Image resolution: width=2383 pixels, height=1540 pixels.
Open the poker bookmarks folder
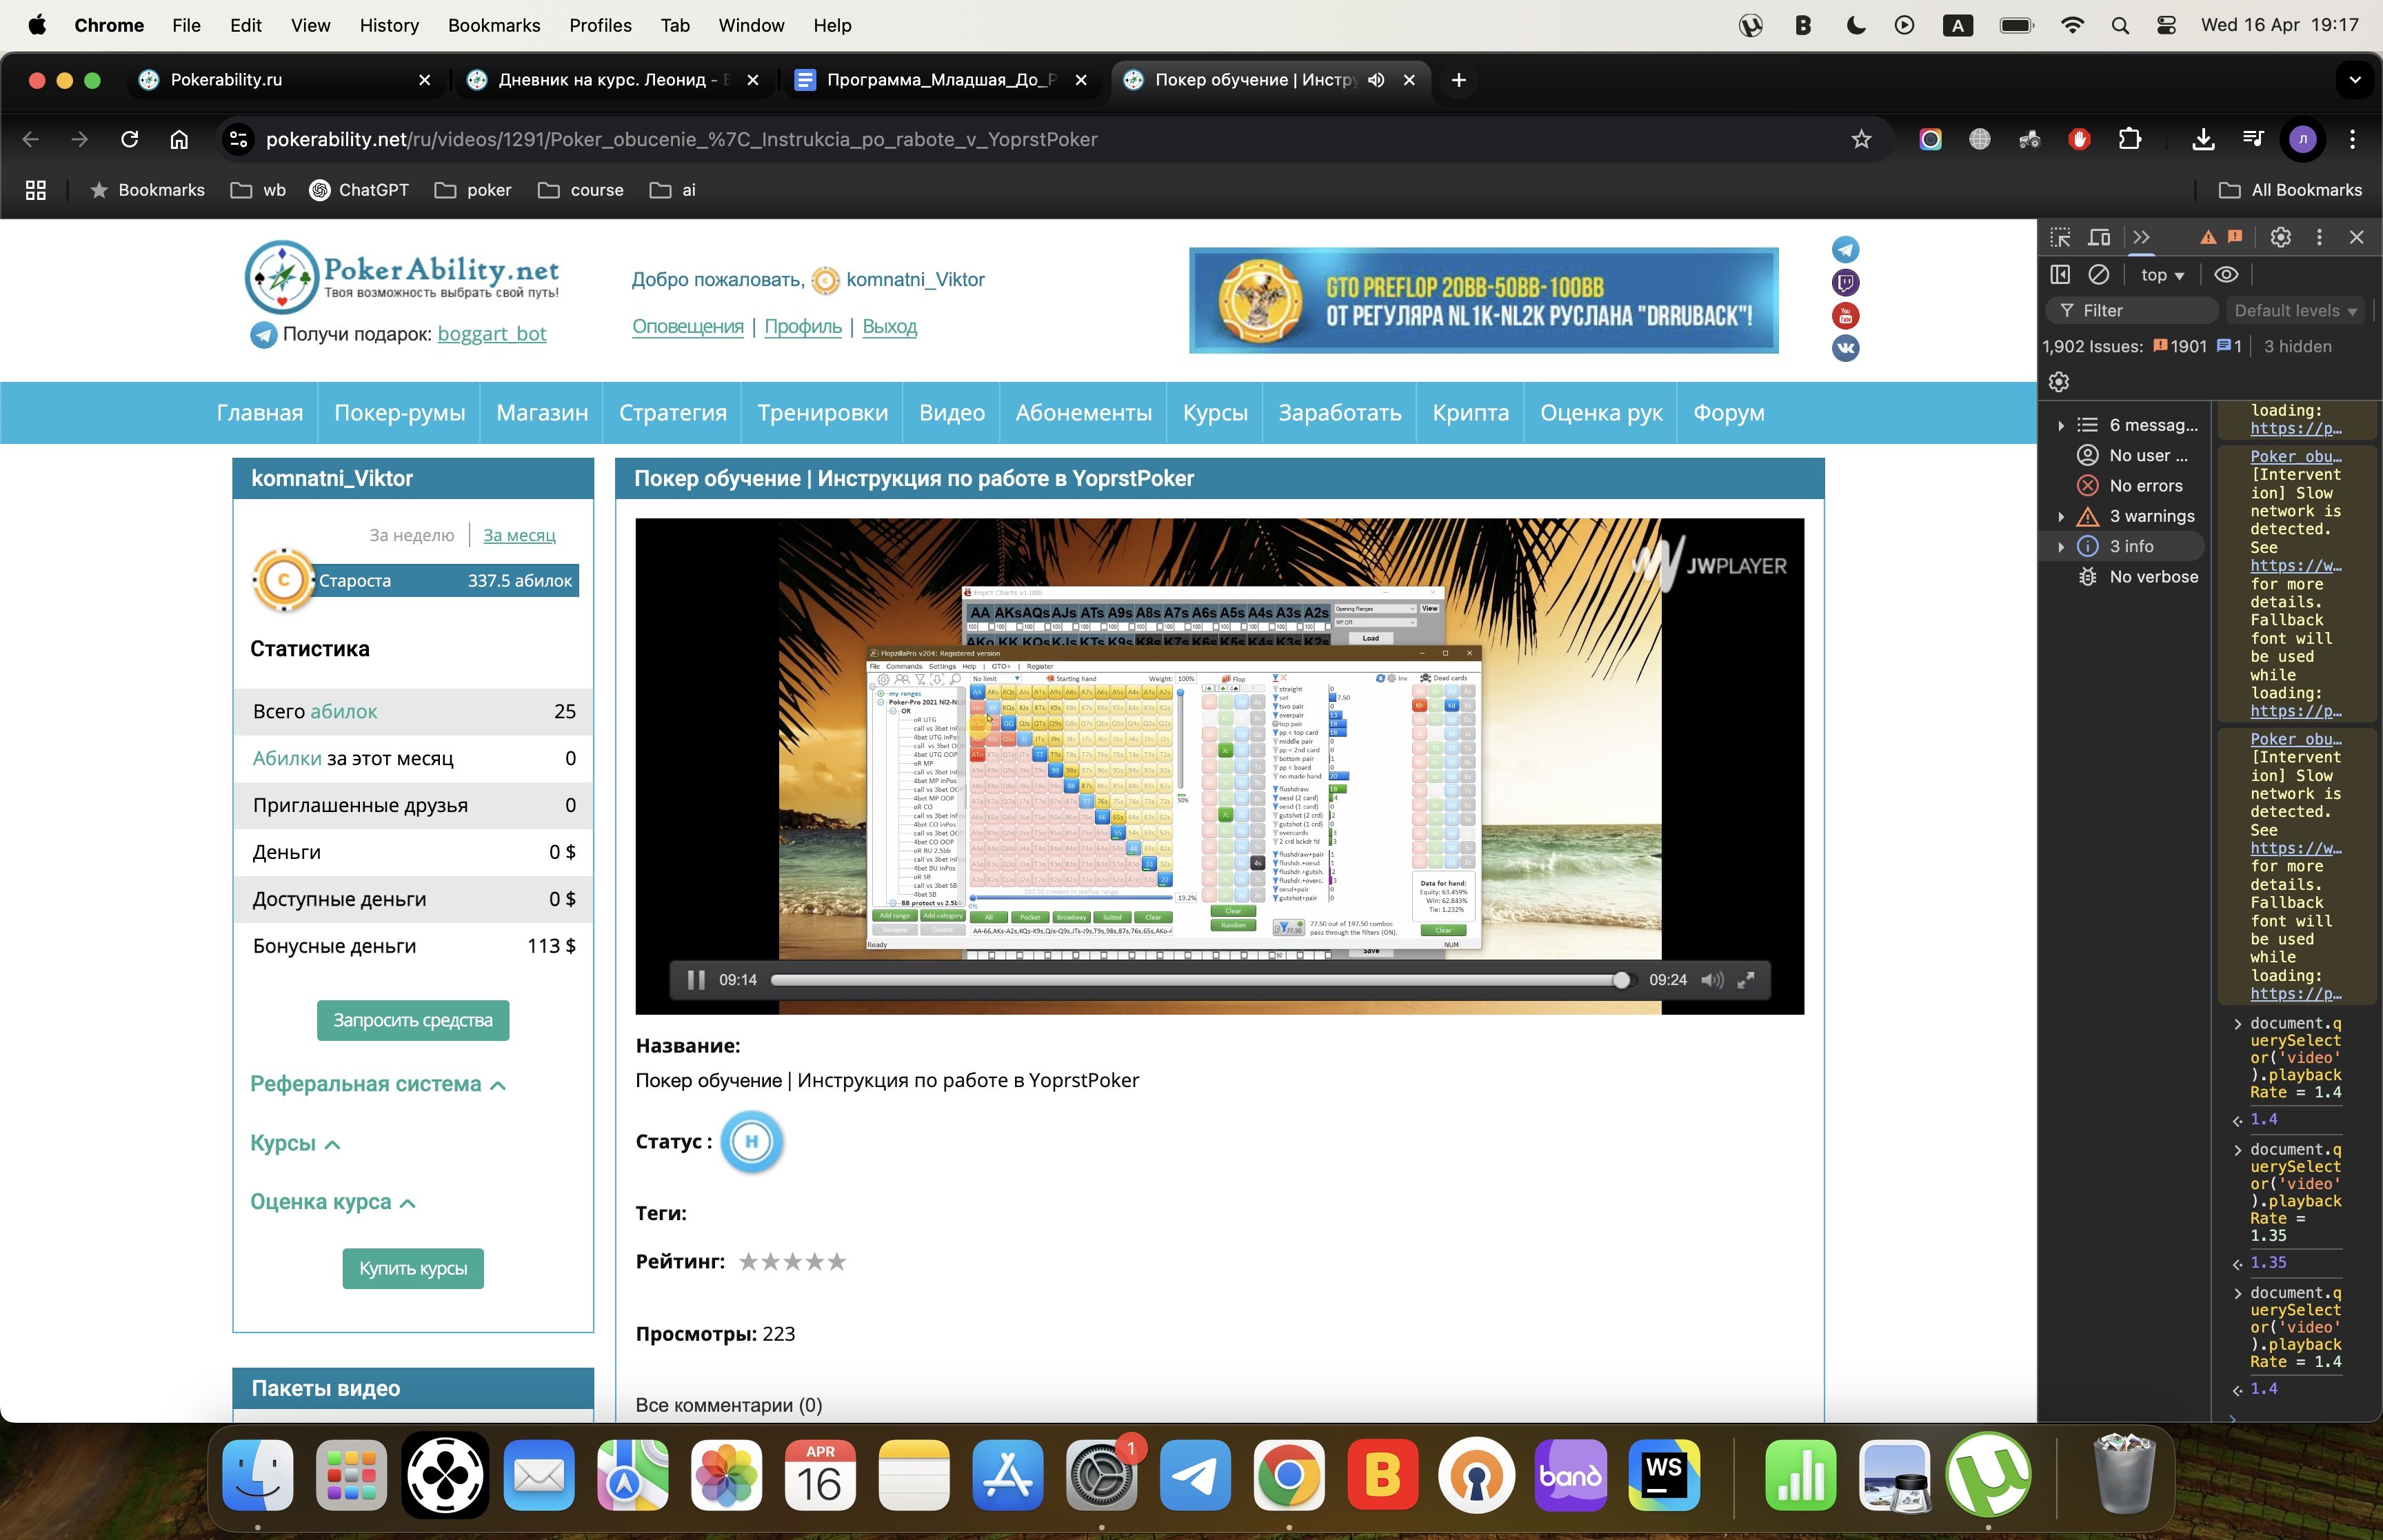473,190
